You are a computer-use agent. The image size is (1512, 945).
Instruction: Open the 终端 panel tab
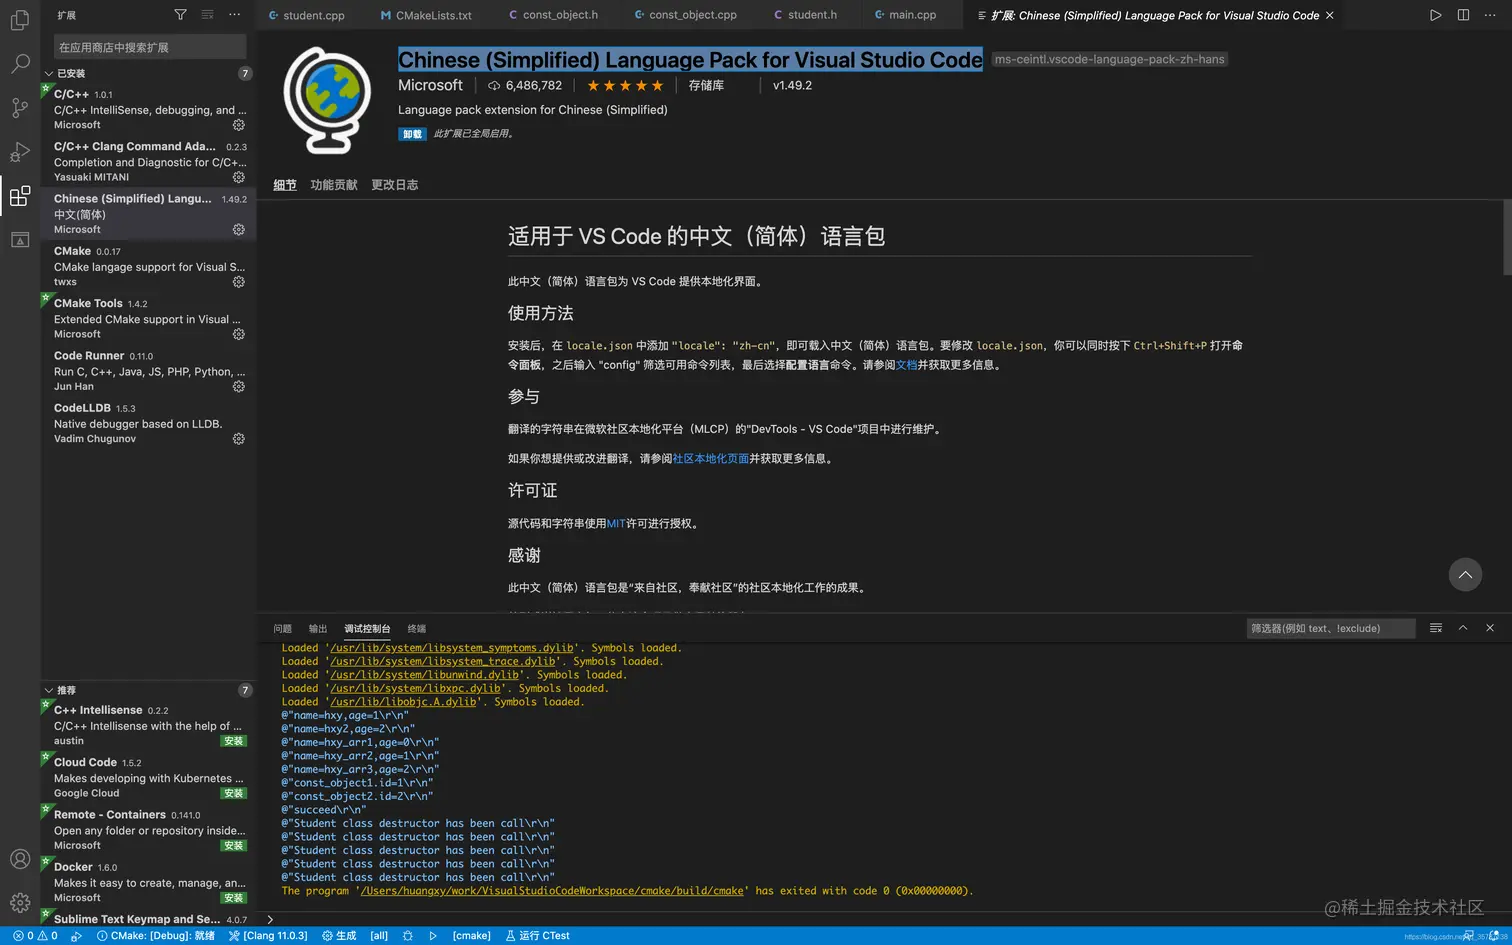(x=417, y=628)
